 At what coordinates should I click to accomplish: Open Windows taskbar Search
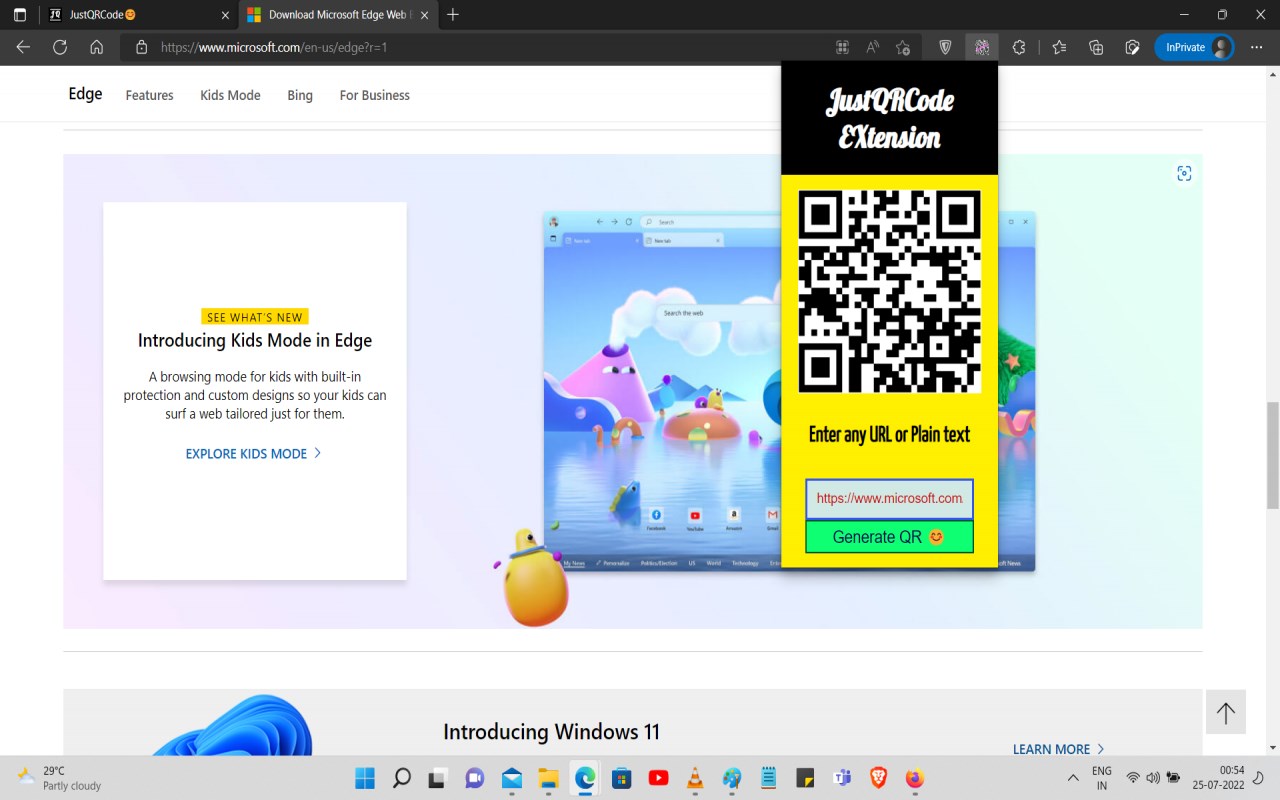[402, 778]
